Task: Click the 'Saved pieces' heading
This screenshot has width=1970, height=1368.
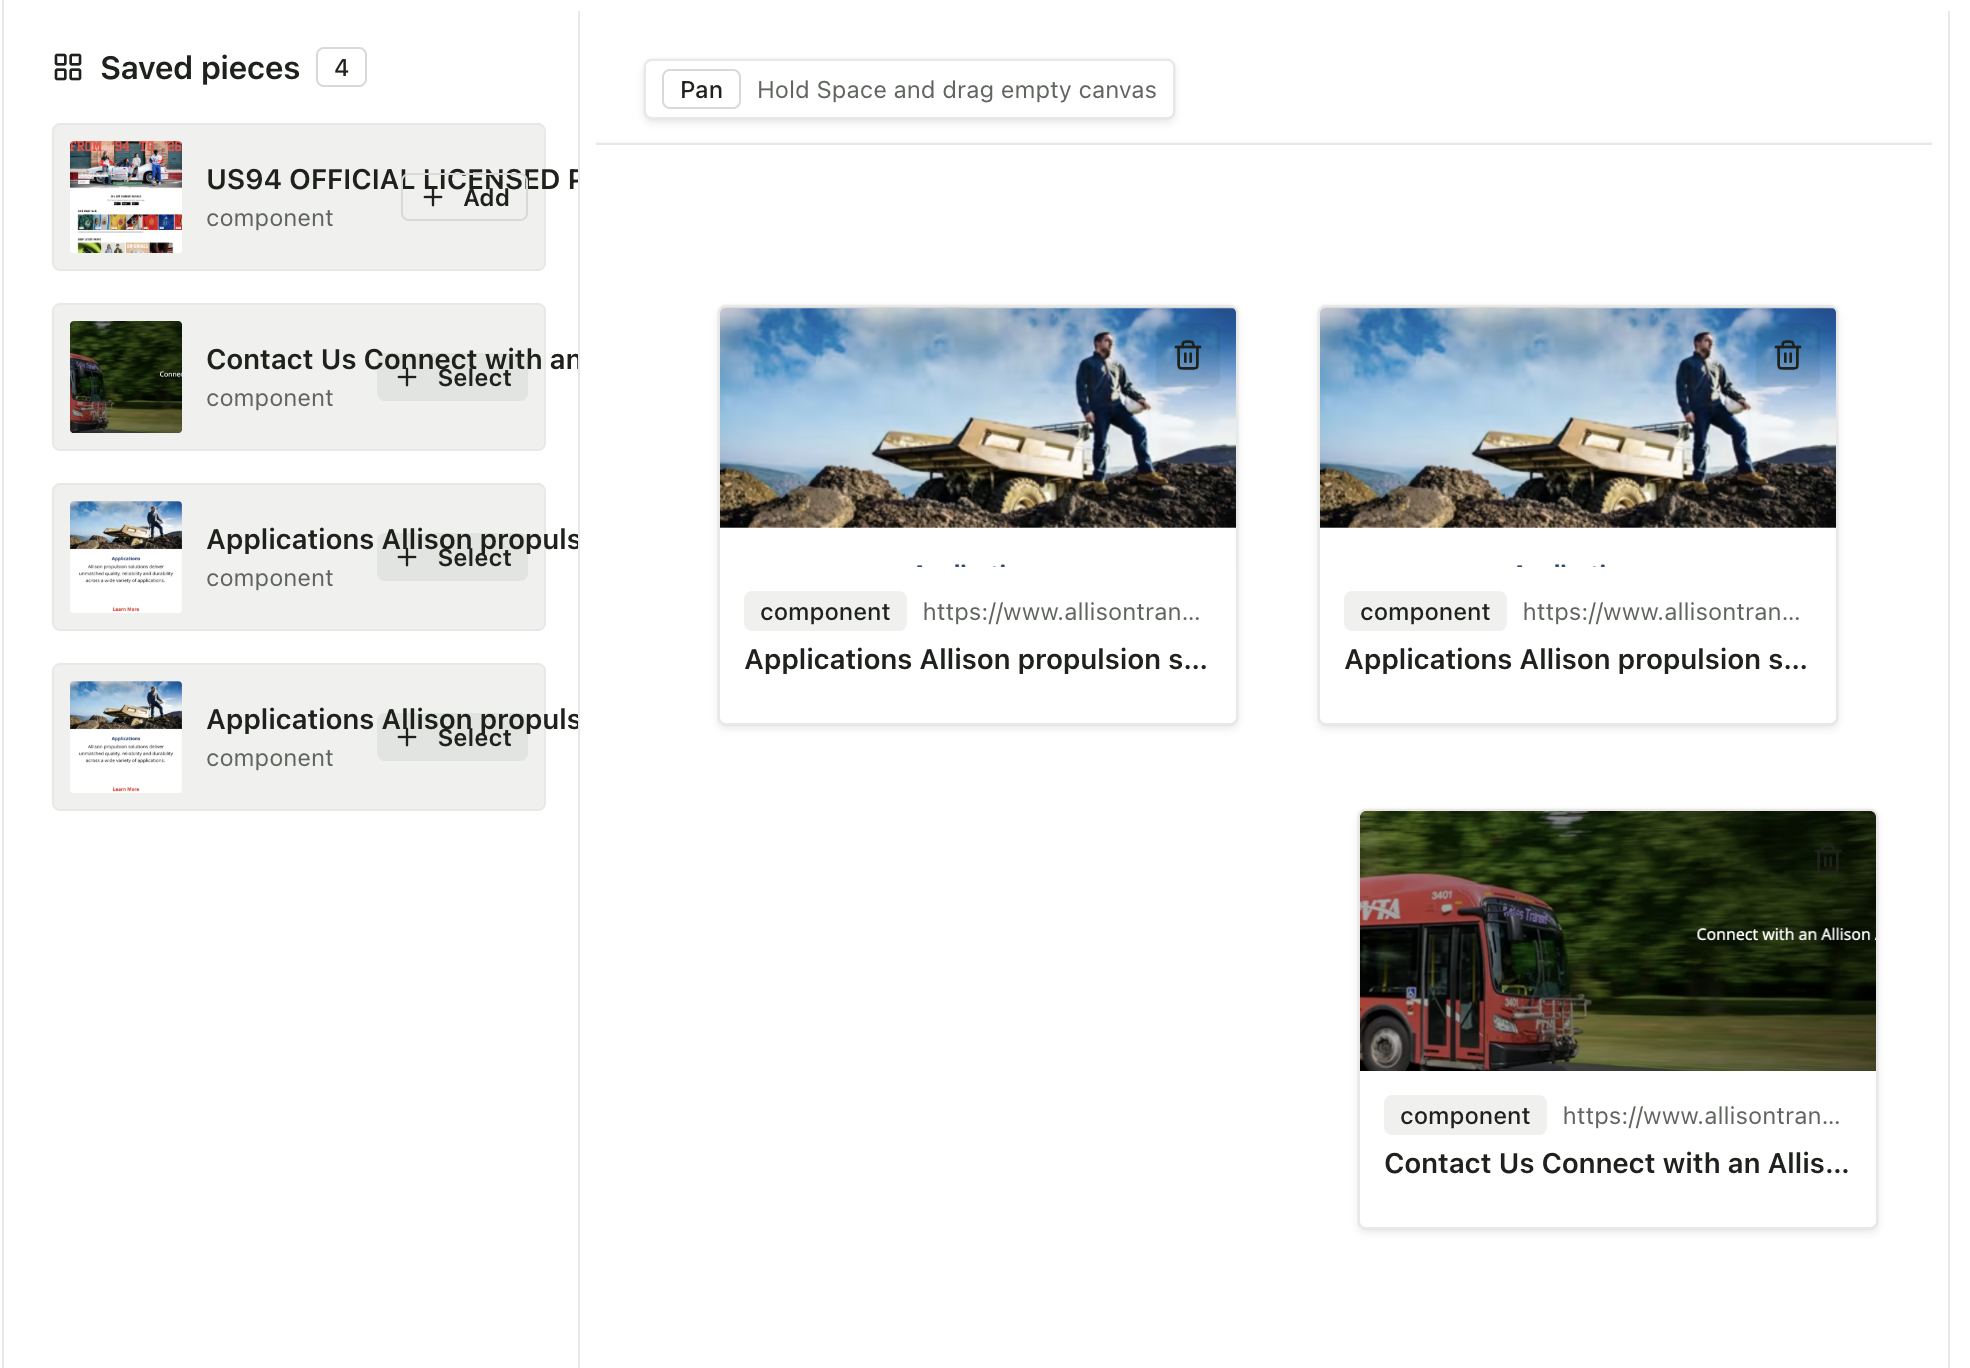Action: pos(200,68)
